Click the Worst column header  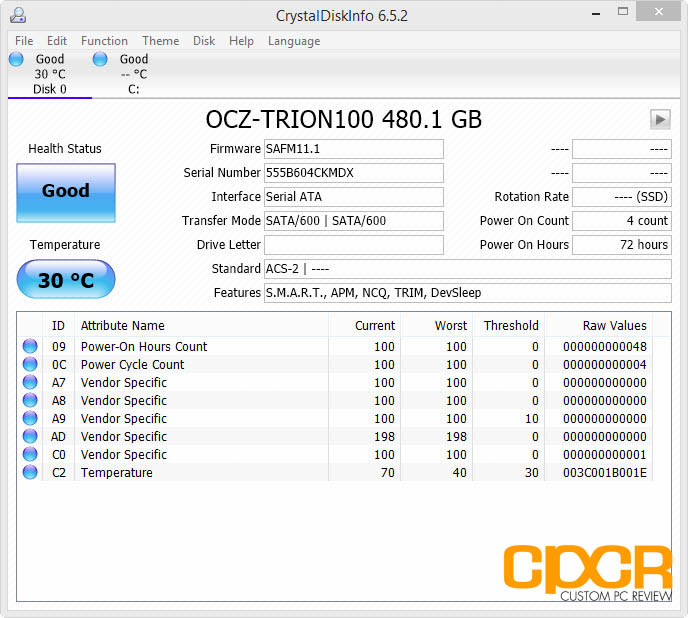pos(436,326)
